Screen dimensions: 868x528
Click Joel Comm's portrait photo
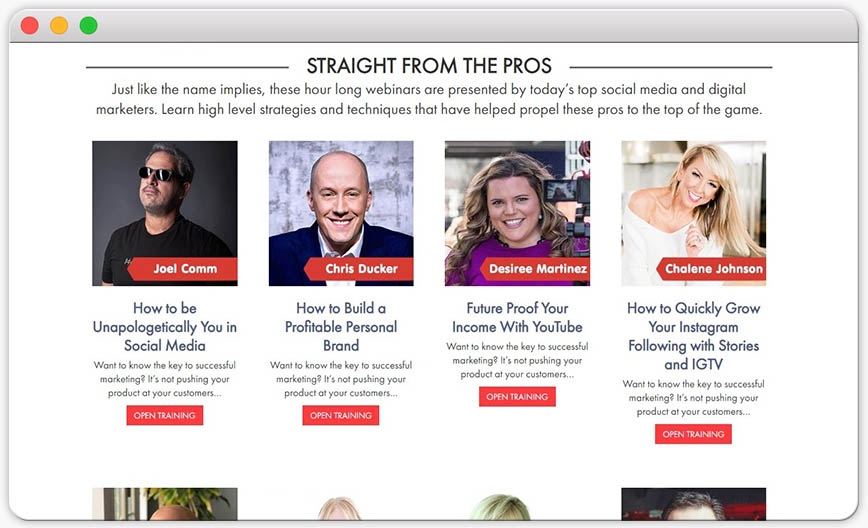[x=164, y=213]
